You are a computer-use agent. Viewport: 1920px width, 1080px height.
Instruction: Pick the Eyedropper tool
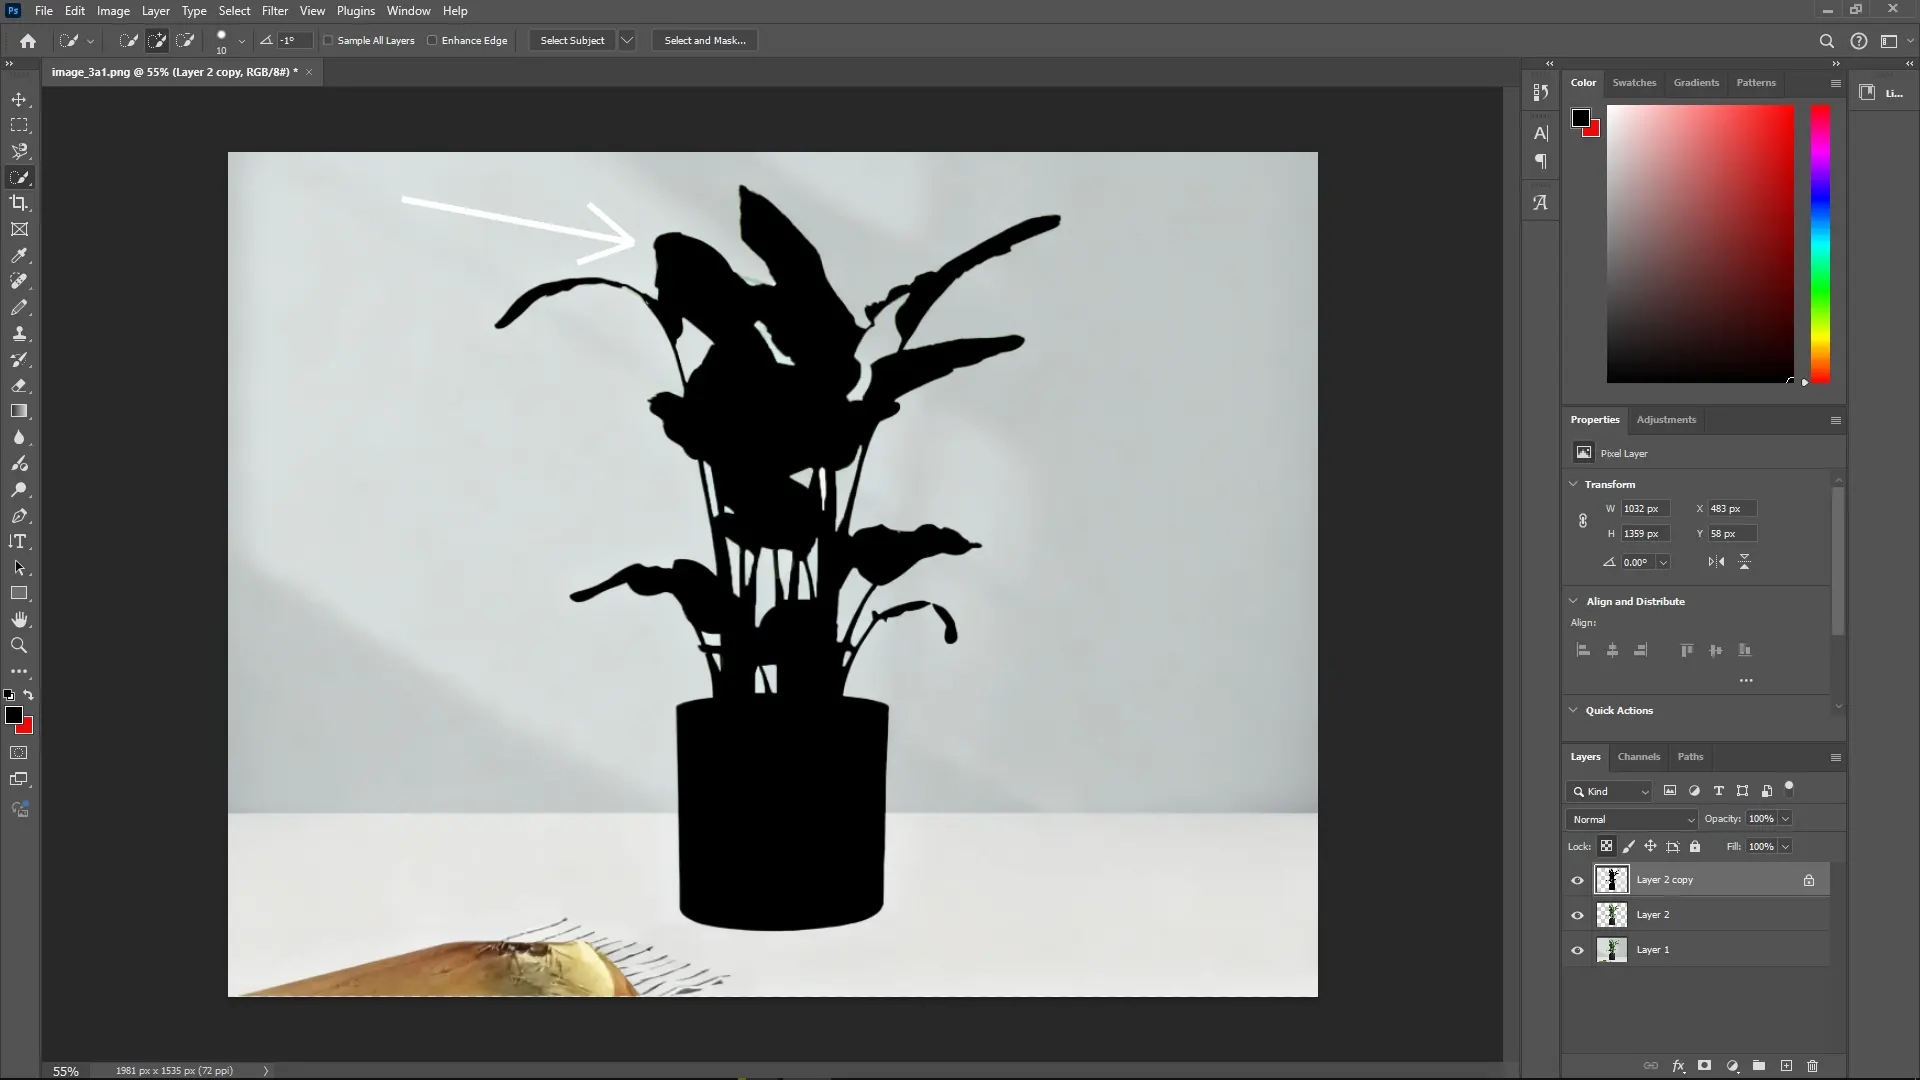[20, 256]
